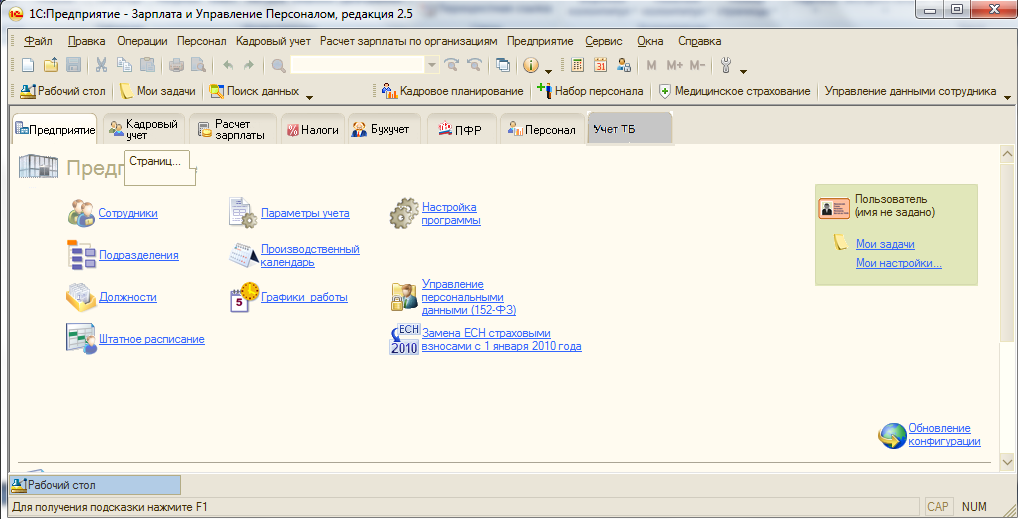Click the Сотрудники people icon
This screenshot has height=519, width=1018.
81,213
